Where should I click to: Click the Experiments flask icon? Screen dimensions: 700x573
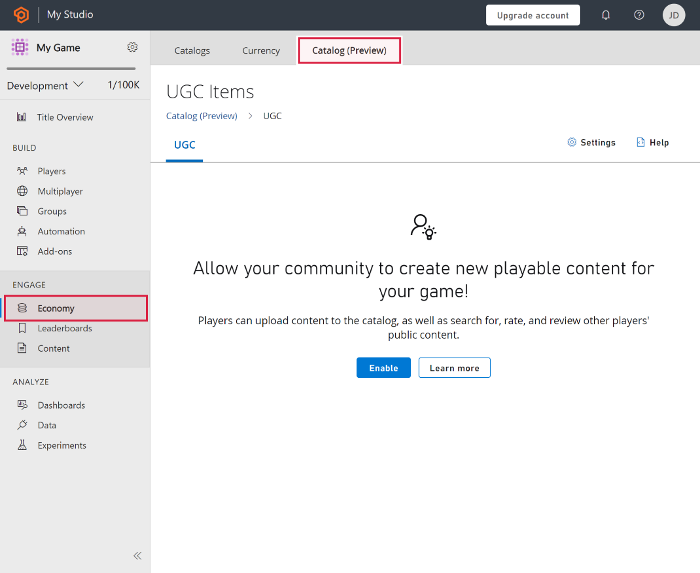coord(22,445)
